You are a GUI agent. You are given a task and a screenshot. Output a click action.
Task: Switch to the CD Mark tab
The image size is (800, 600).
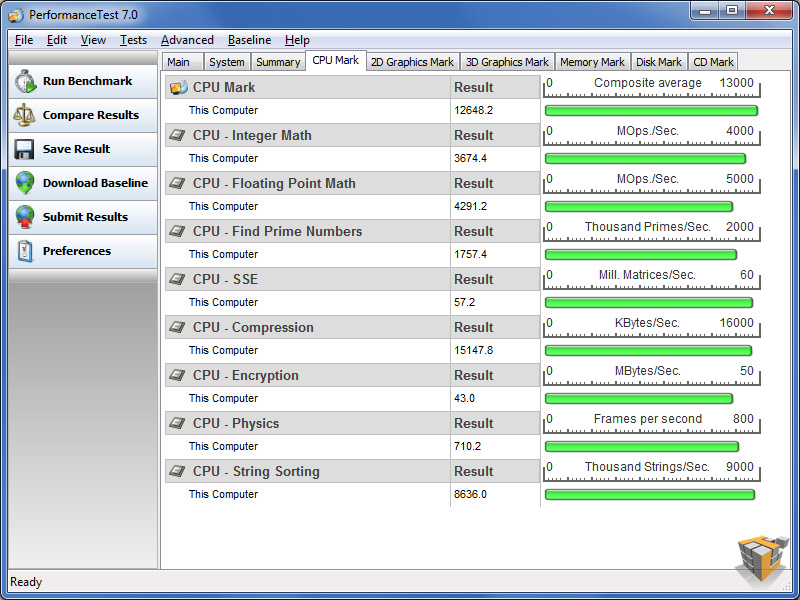point(713,62)
